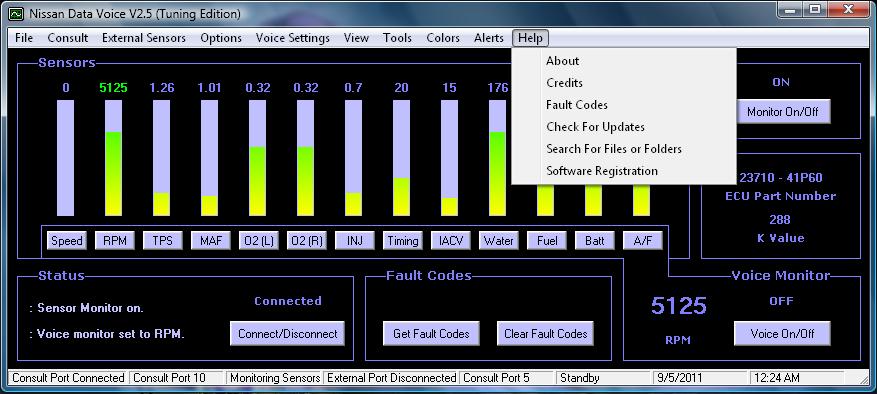Click Clear Fault Codes button
The image size is (877, 394).
tap(545, 334)
